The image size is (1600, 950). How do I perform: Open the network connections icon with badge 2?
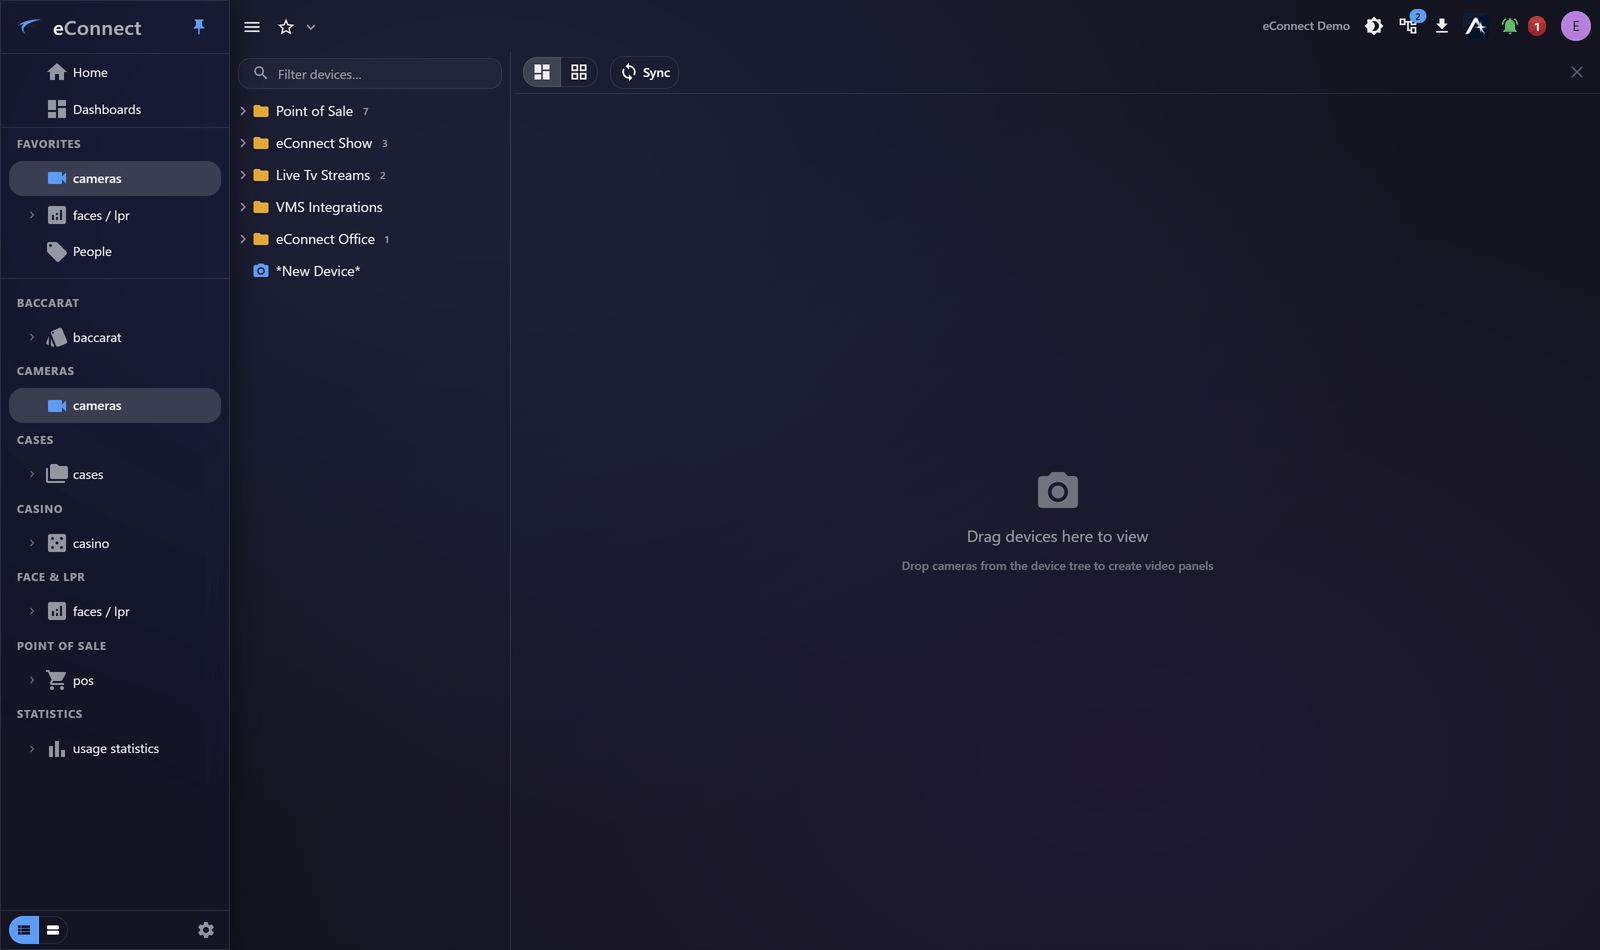1409,26
